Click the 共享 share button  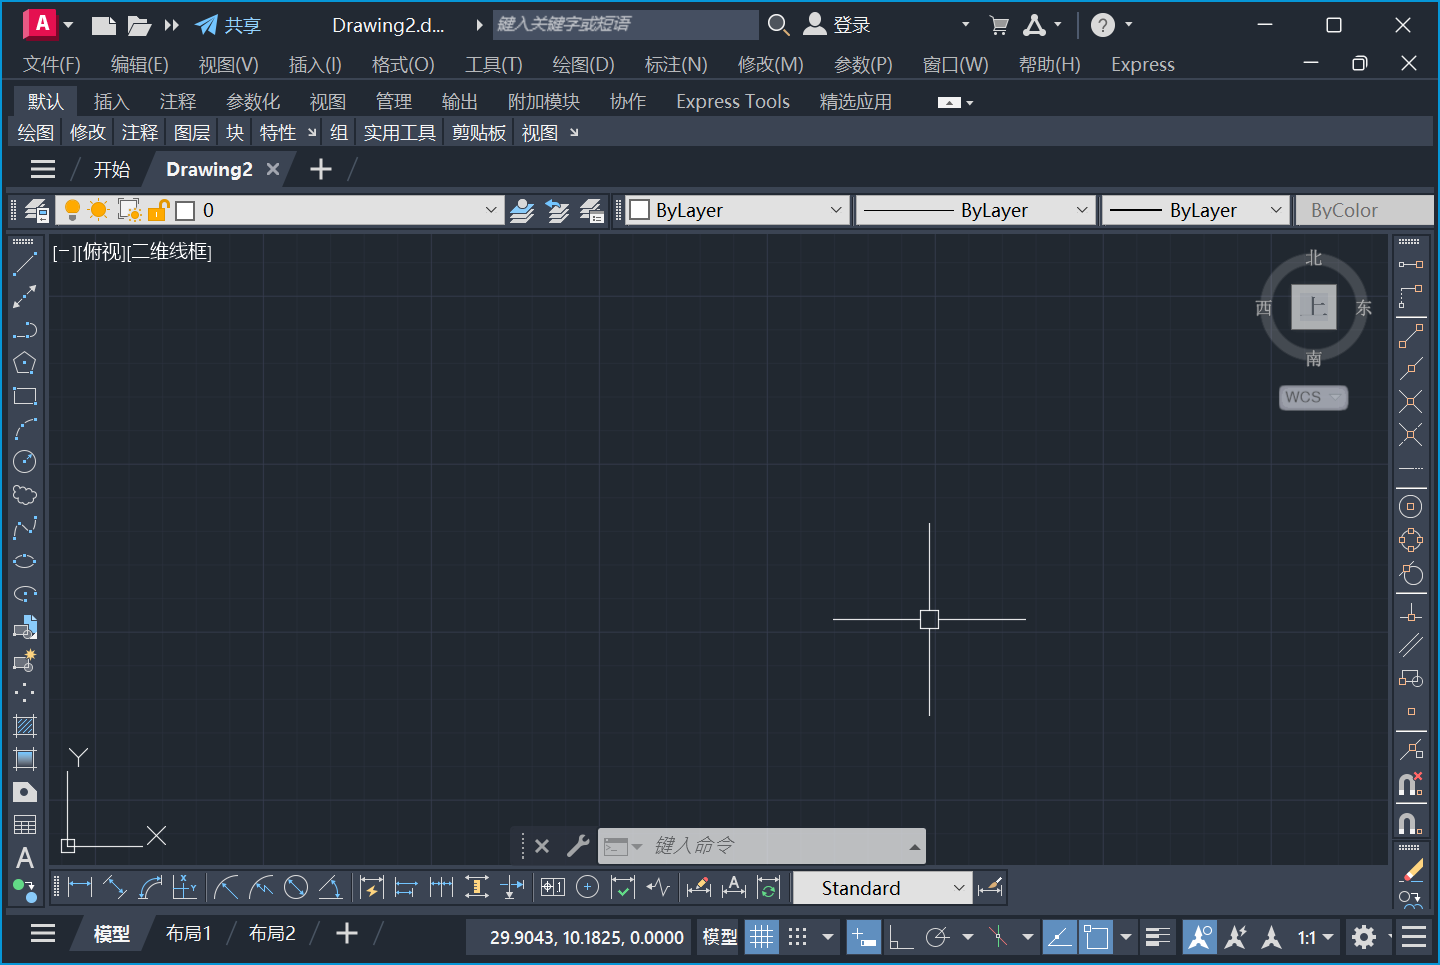[x=228, y=25]
